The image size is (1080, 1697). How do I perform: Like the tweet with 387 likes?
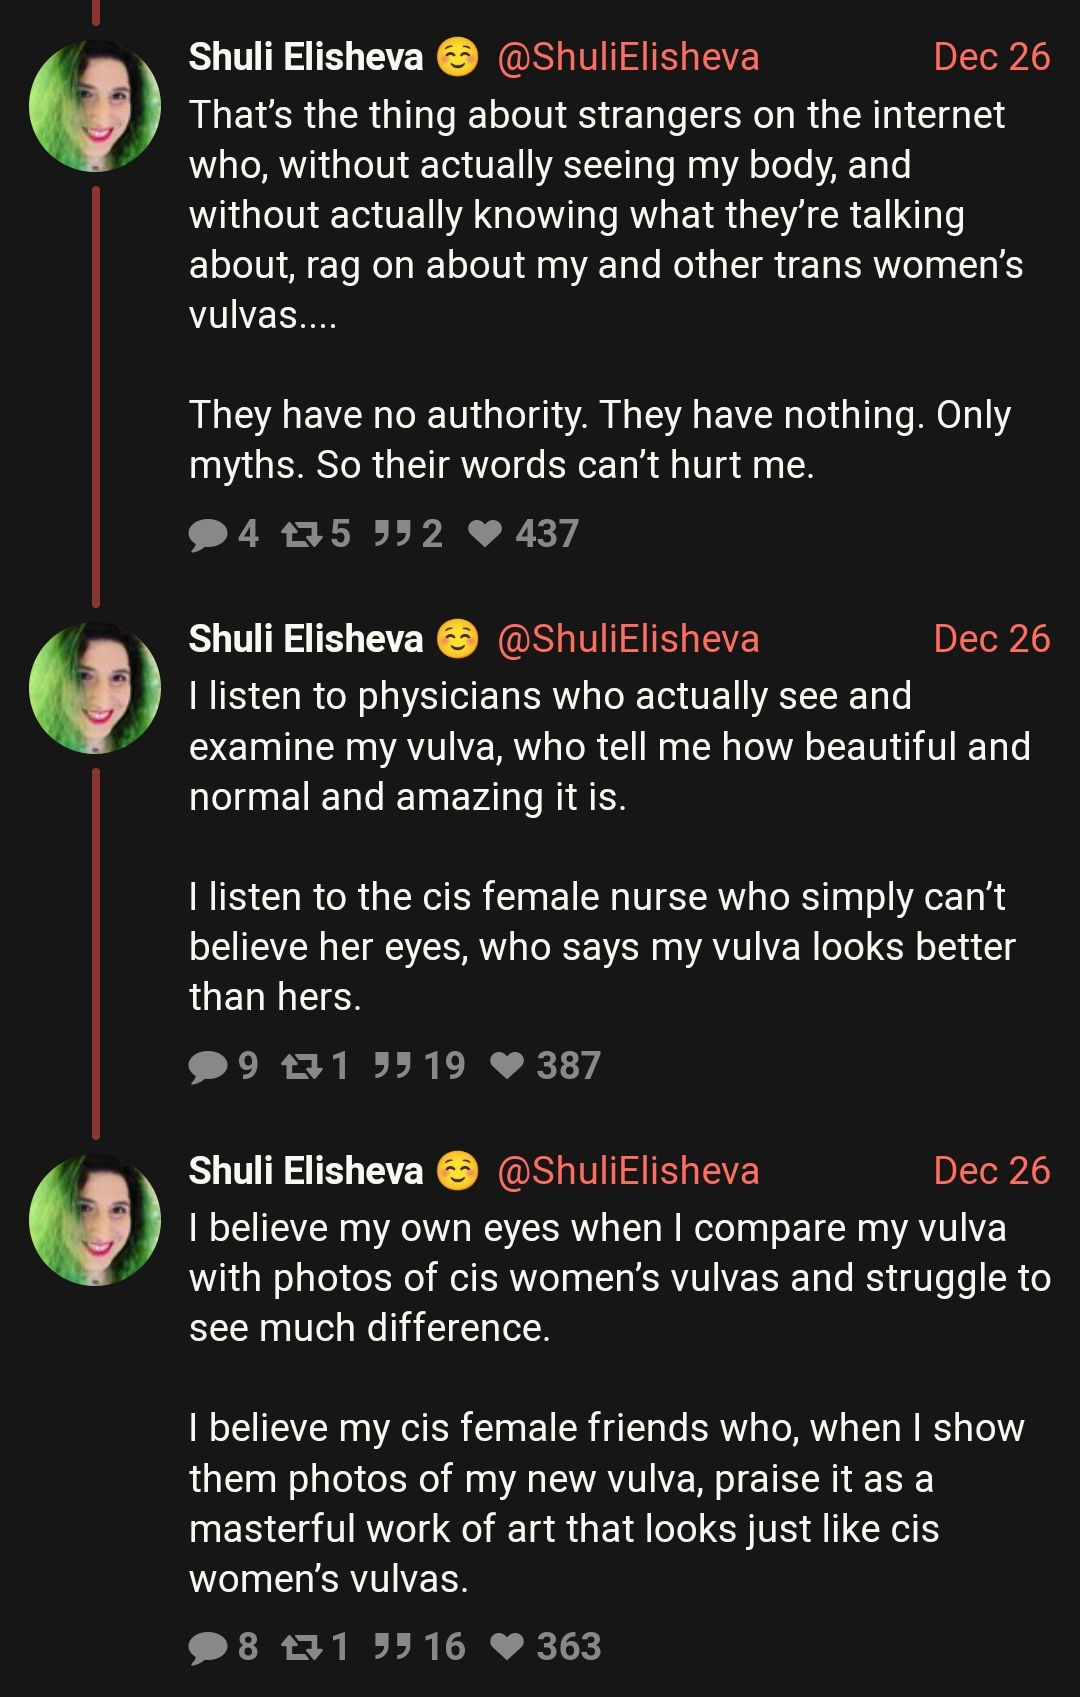tap(508, 1067)
